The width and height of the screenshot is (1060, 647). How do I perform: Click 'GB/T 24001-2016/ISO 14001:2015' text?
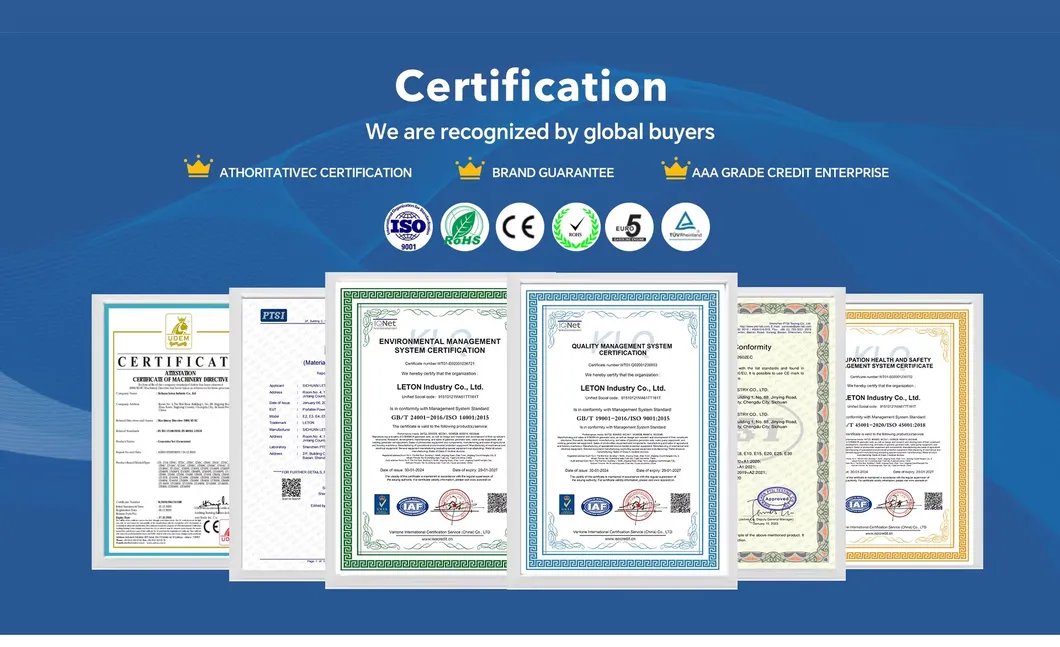click(x=439, y=418)
